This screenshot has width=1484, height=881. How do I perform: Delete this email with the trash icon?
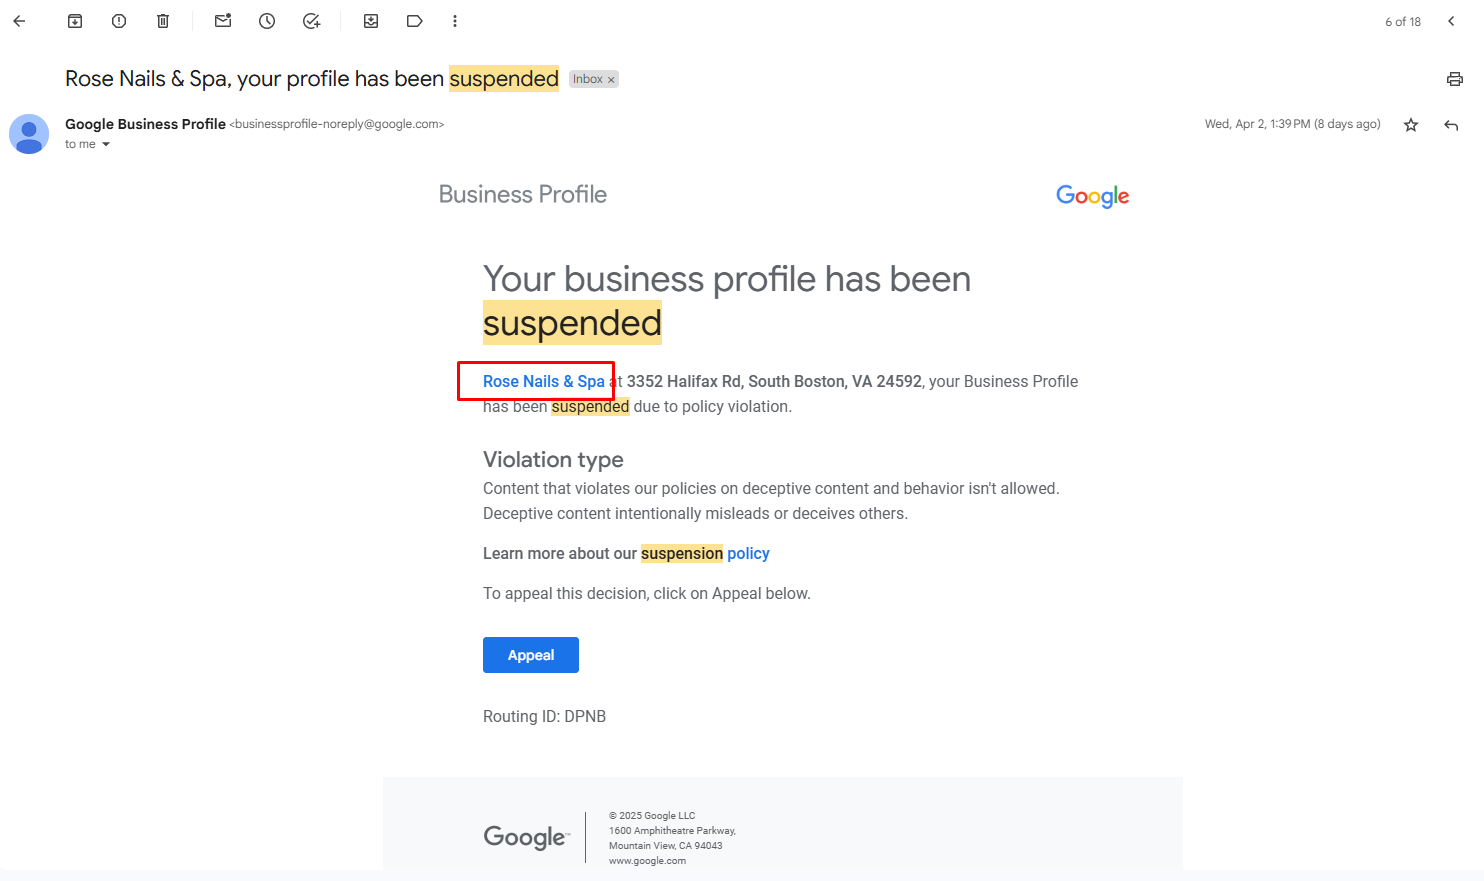tap(163, 21)
